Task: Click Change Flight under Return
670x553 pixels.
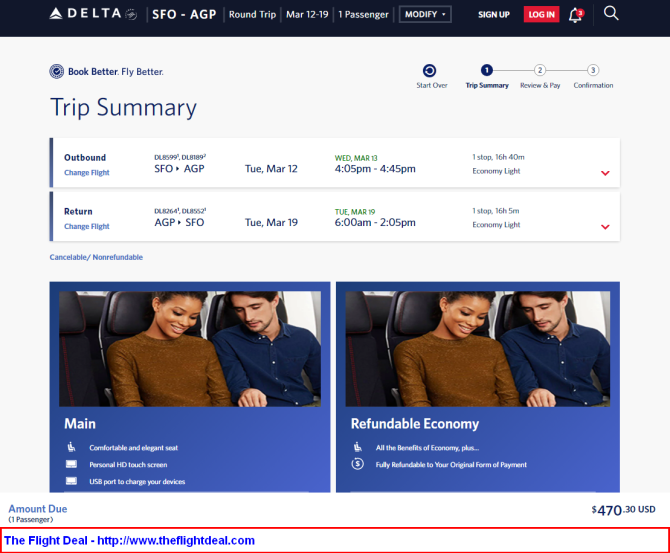Action: pos(87,226)
